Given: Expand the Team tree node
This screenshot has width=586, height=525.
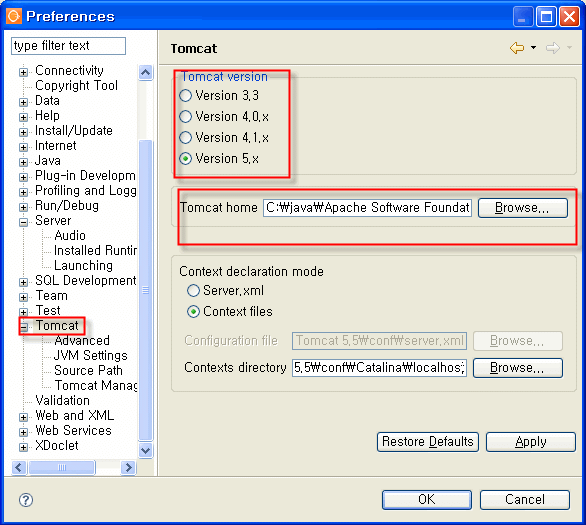Looking at the screenshot, I should click(x=23, y=297).
